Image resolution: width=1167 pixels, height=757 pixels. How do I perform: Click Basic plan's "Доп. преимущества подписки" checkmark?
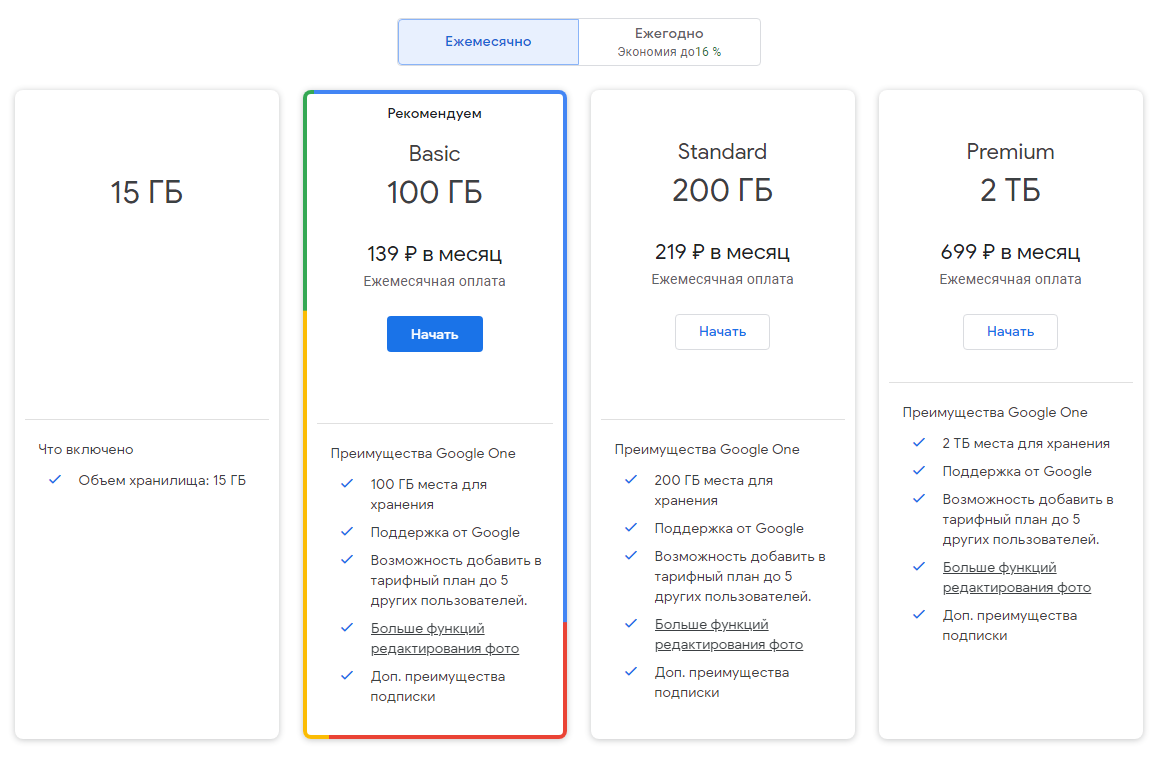[x=347, y=676]
